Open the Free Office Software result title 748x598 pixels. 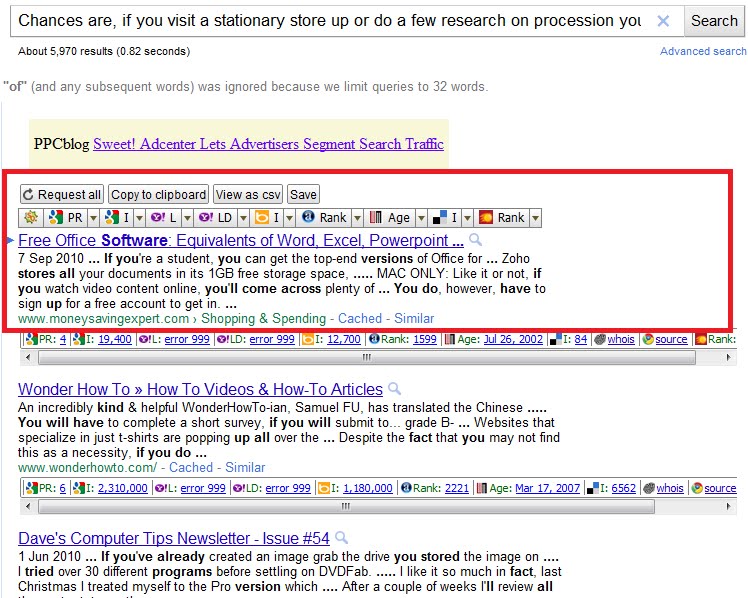pyautogui.click(x=241, y=240)
